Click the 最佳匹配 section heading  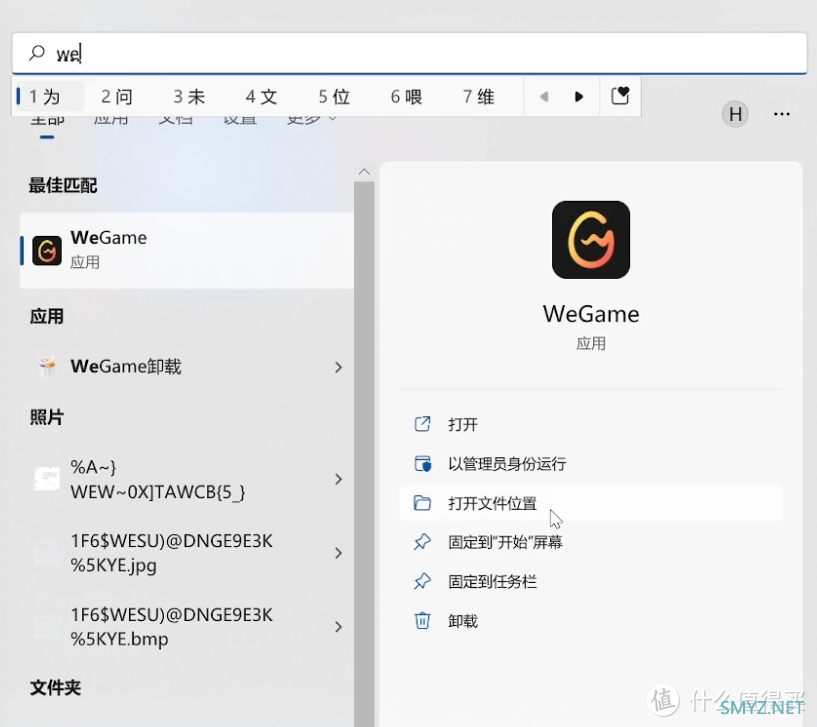(63, 185)
